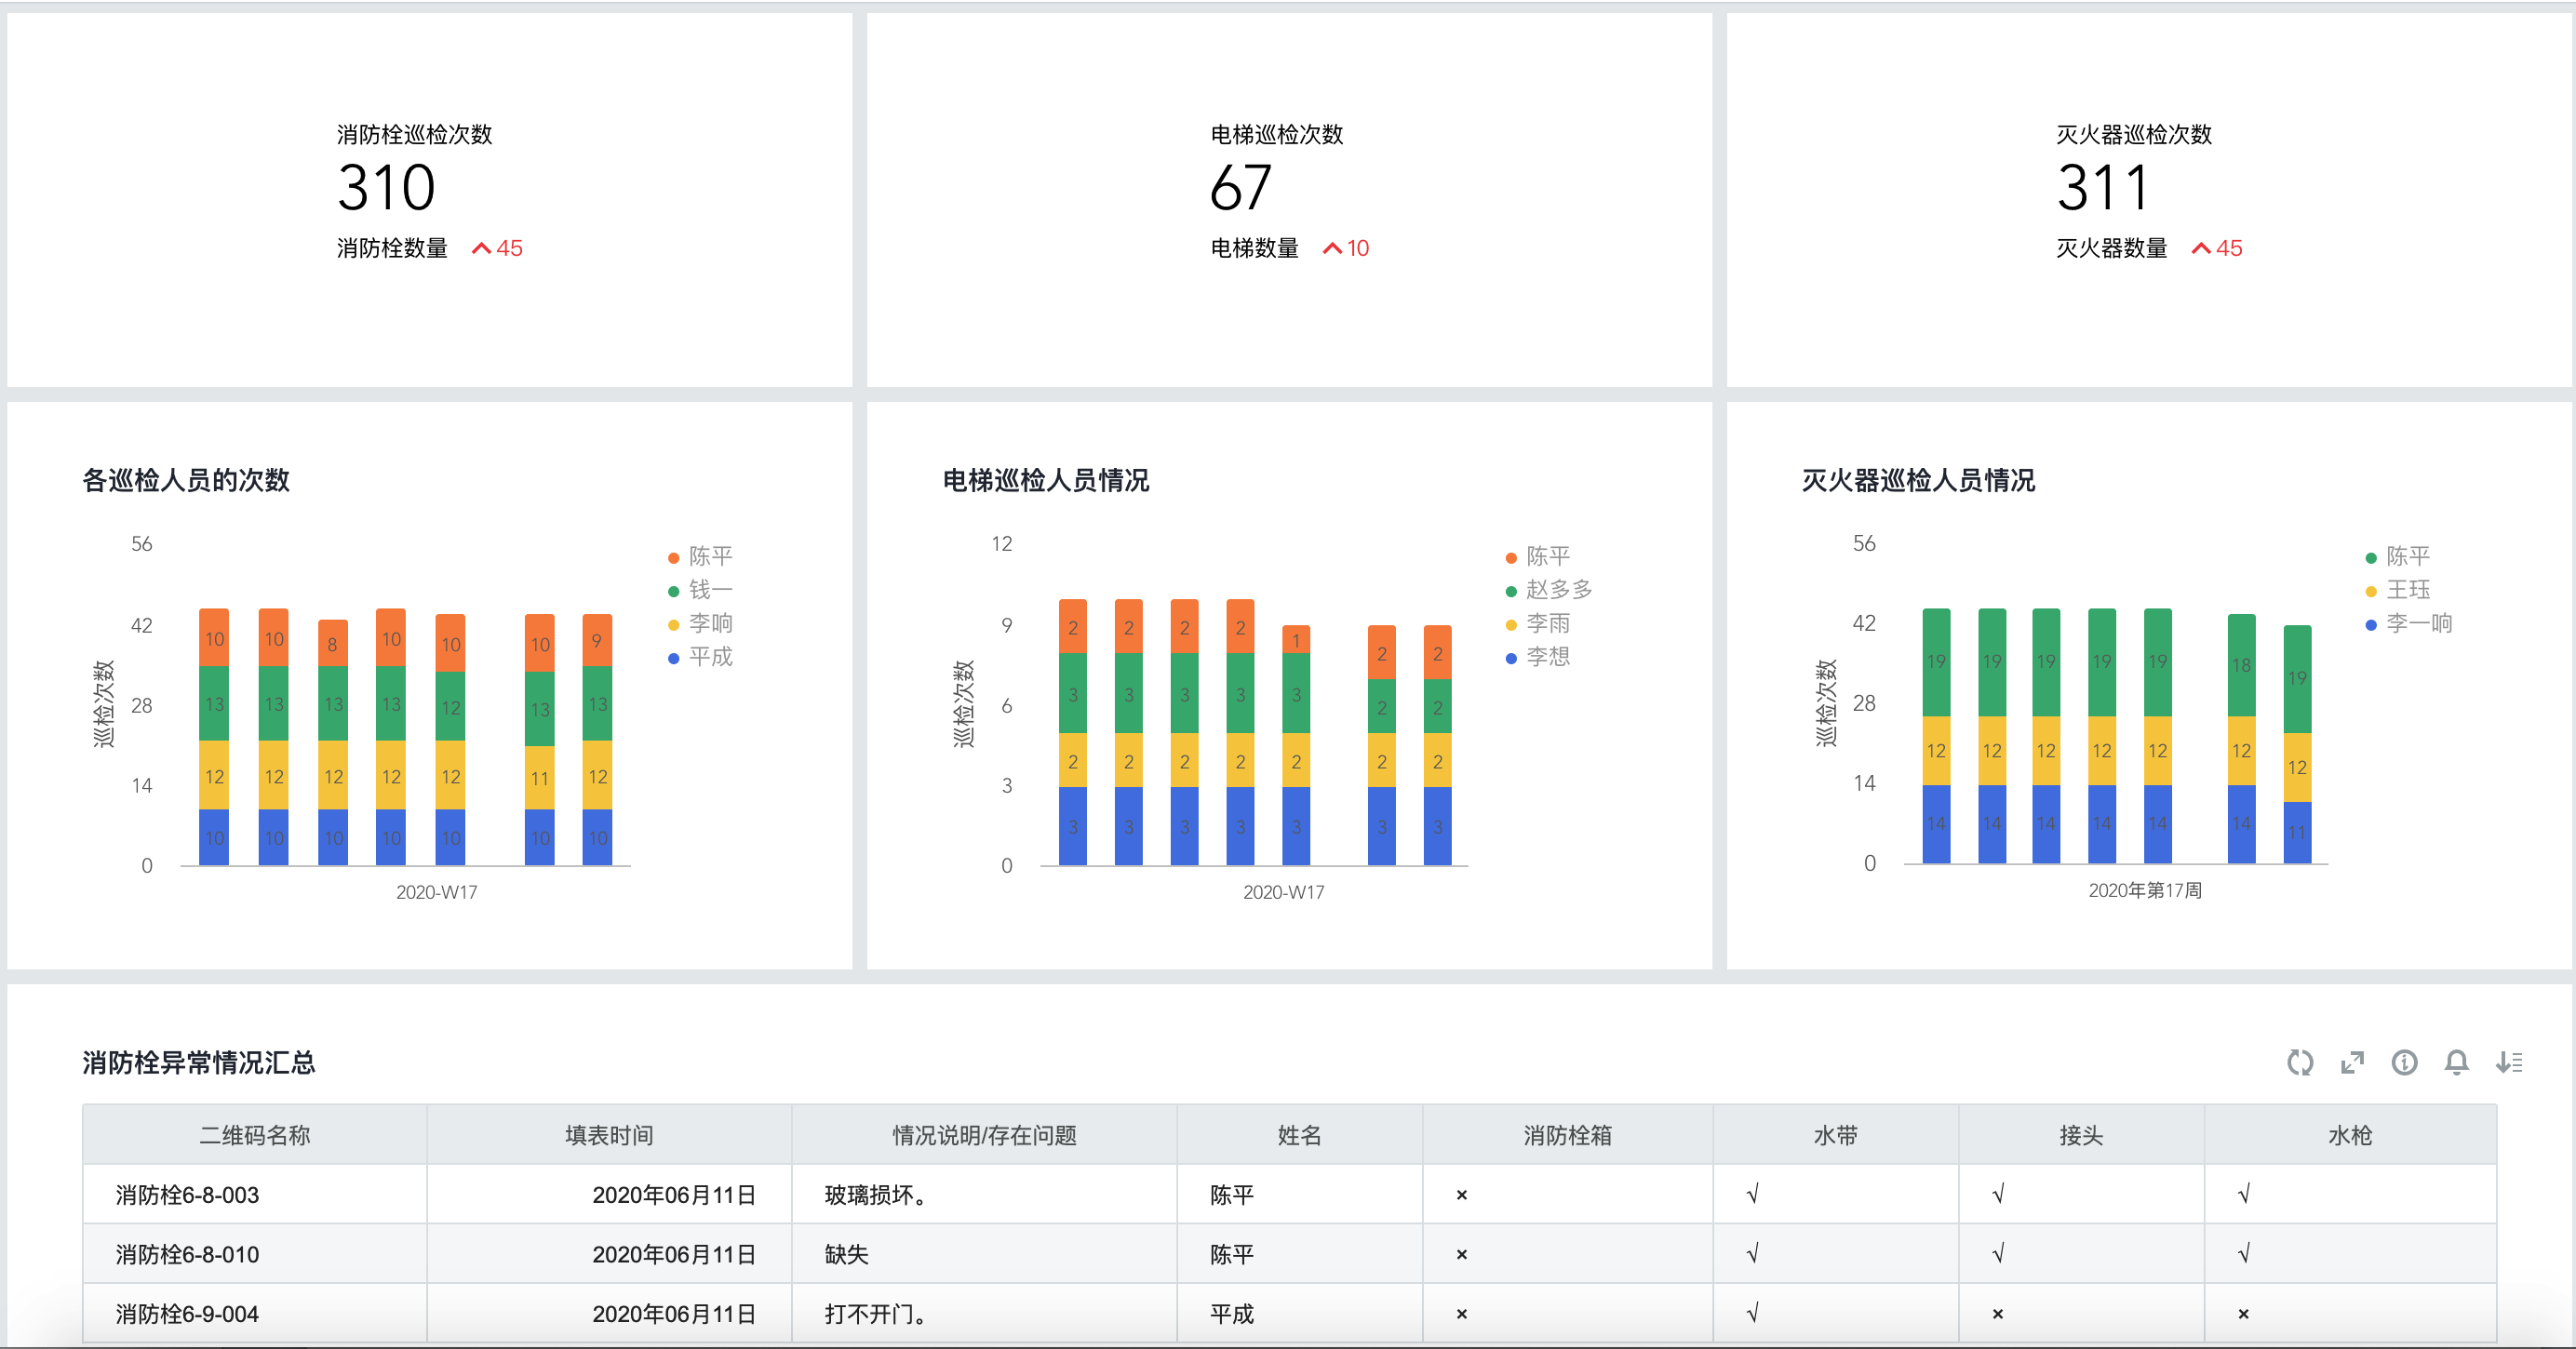Screen dimensions: 2576x1349
Task: Click the blue segment labeled 11 in 灭火器巡检人员情况
Action: pyautogui.click(x=2297, y=832)
